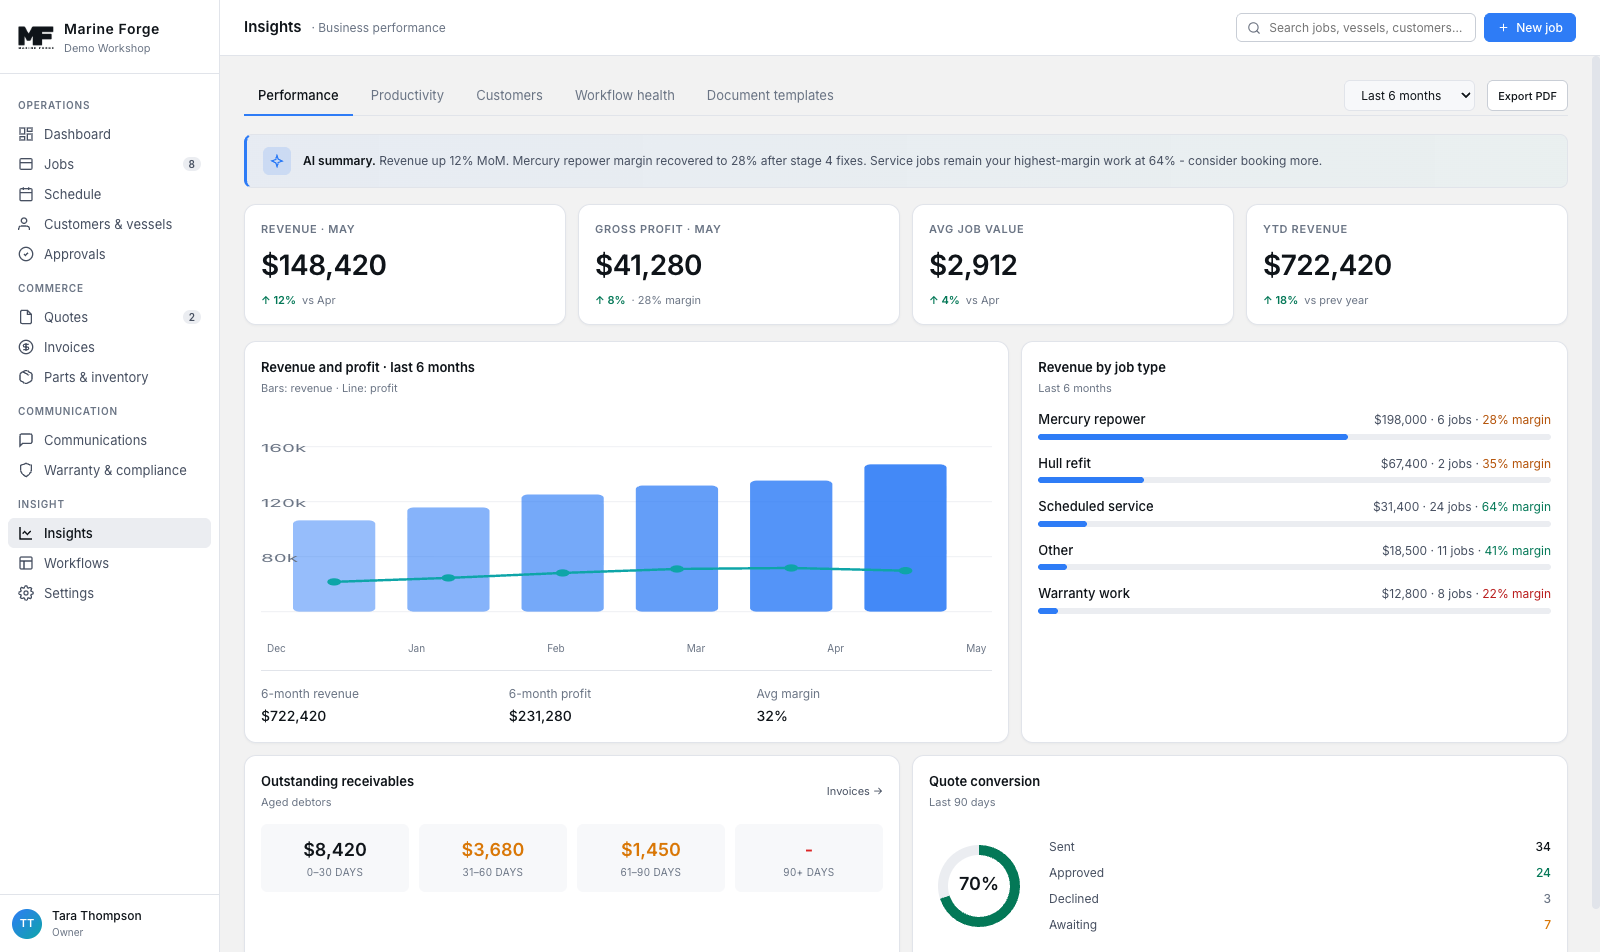This screenshot has width=1600, height=952.
Task: Click the $3,680 31–60 days card
Action: pos(493,858)
